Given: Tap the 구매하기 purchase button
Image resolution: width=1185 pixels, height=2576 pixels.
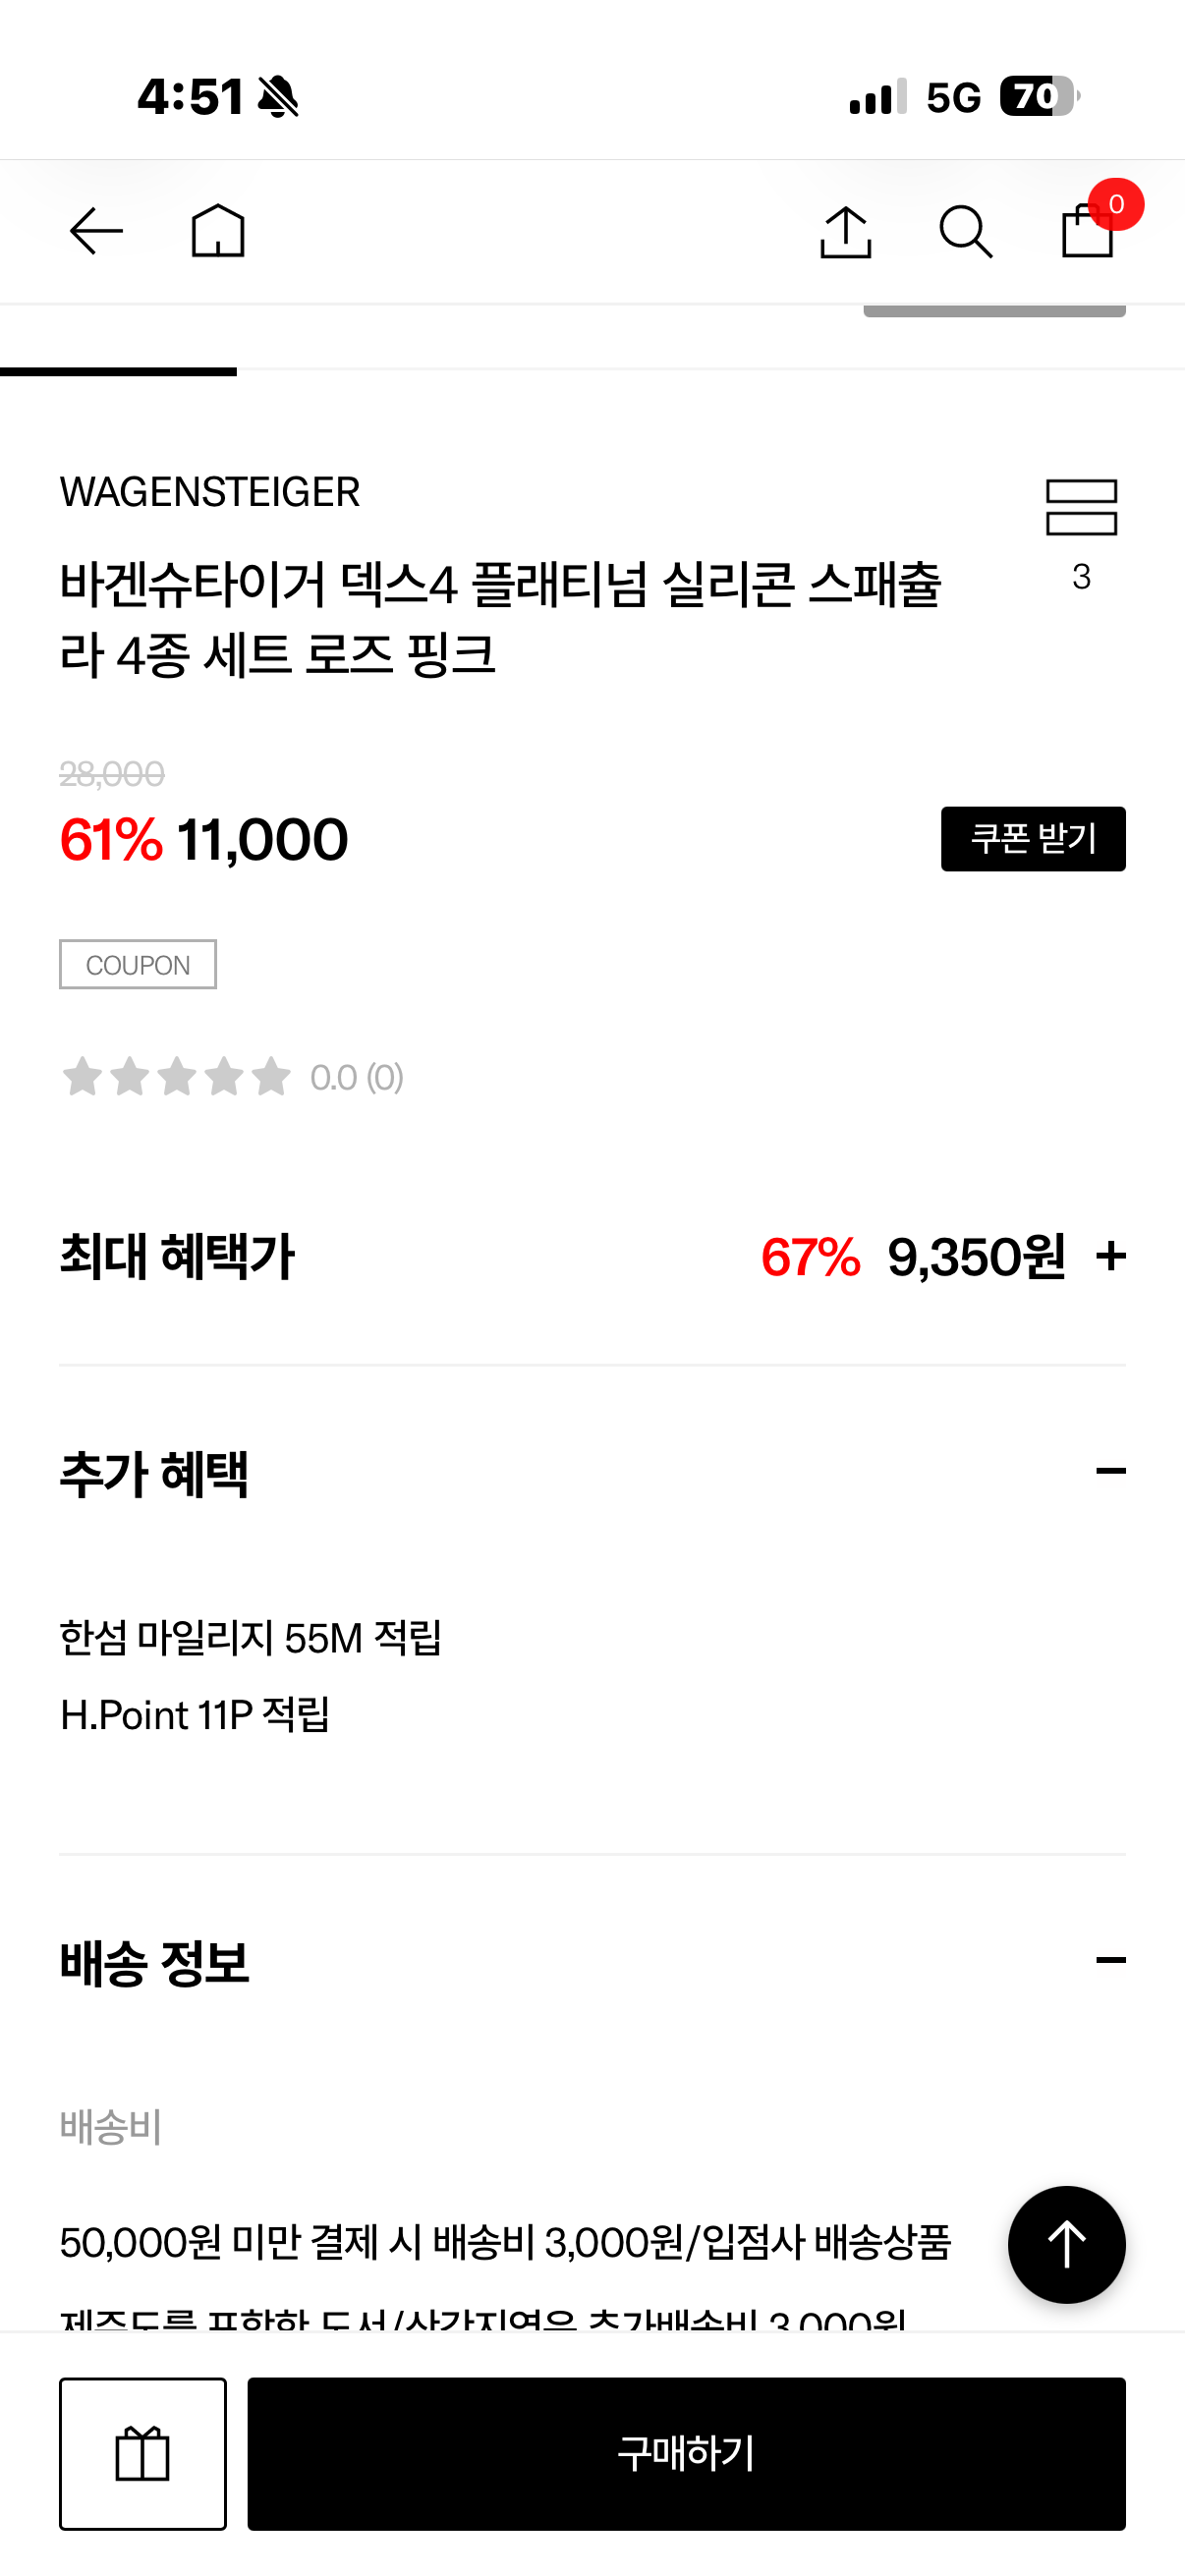Looking at the screenshot, I should click(x=686, y=2454).
